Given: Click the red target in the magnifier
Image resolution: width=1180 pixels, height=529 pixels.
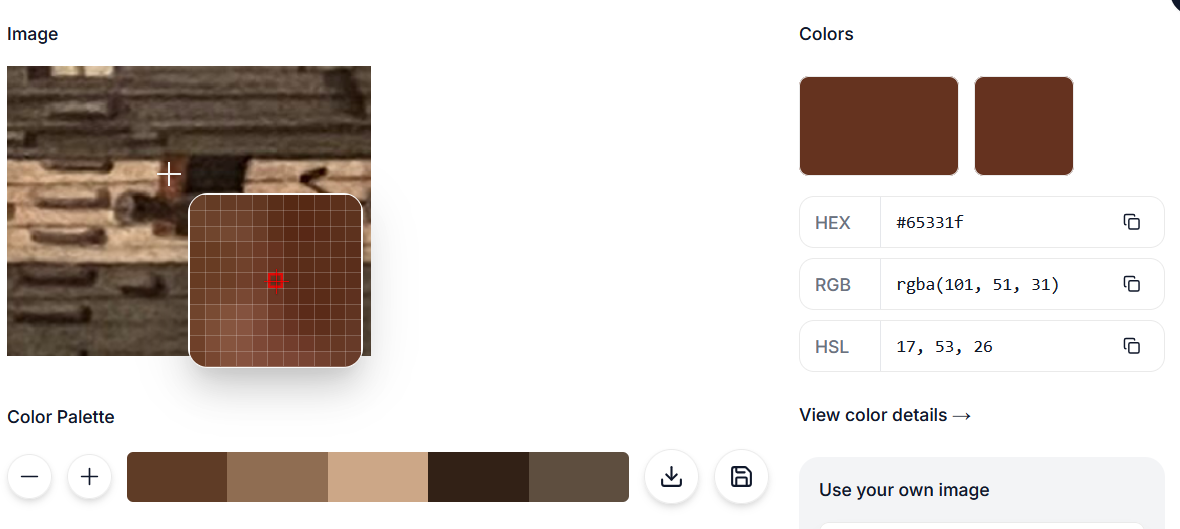Looking at the screenshot, I should [276, 282].
